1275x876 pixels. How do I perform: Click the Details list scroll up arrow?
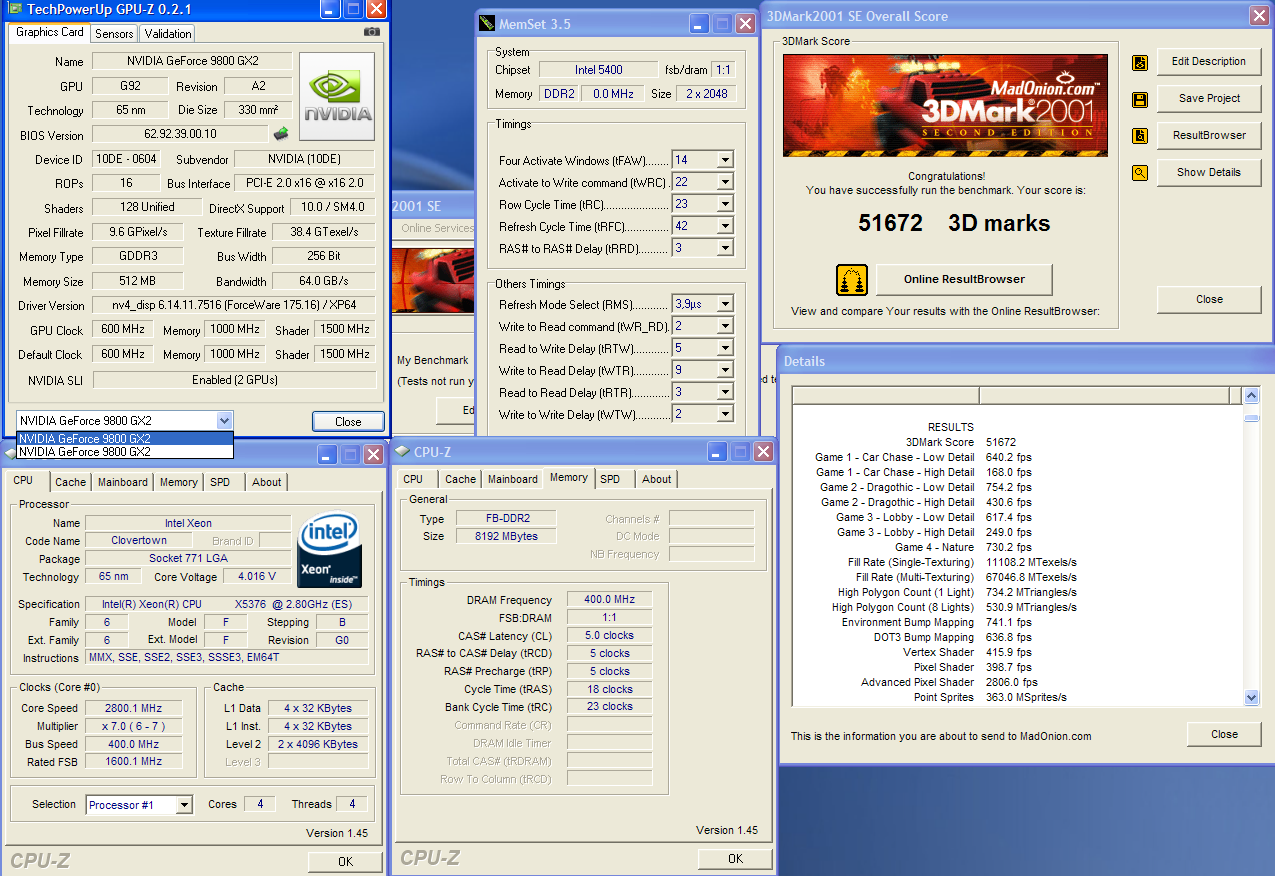point(1252,397)
